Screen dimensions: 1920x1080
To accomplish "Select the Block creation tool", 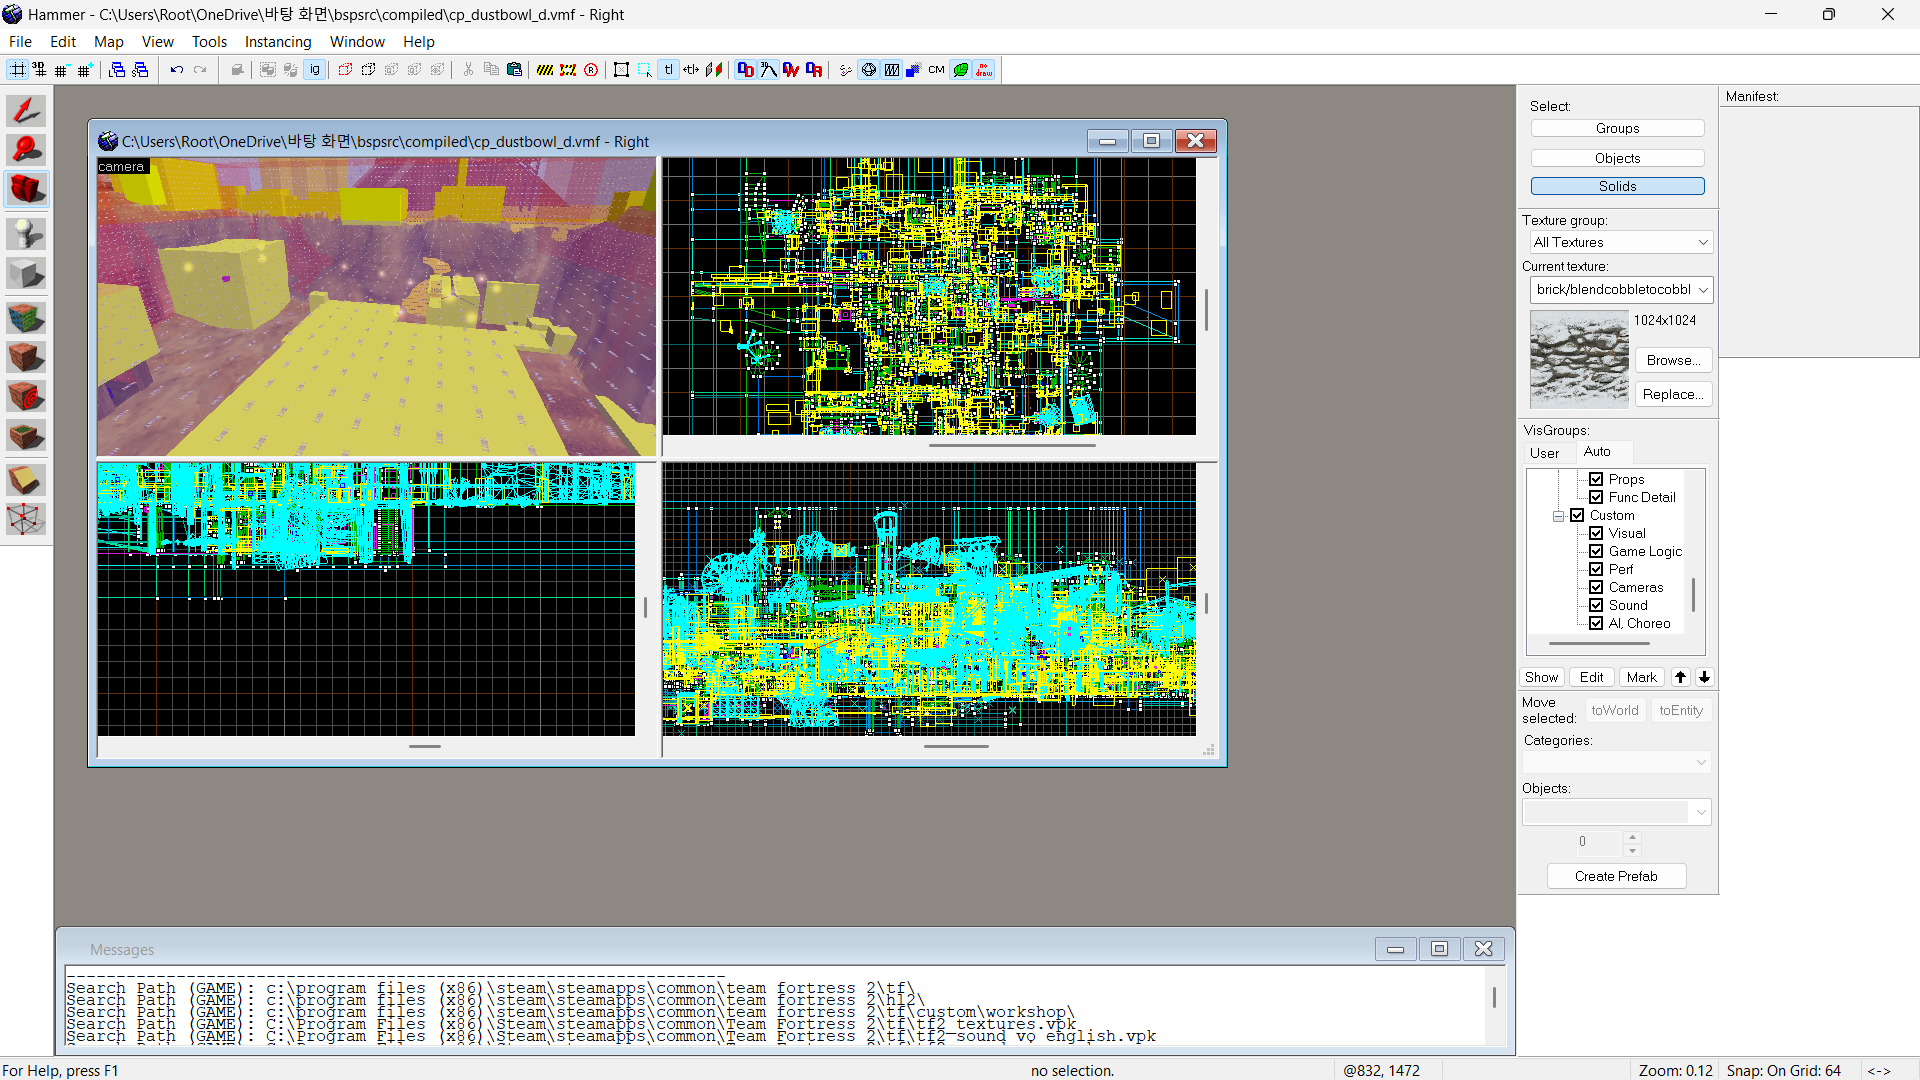I will (27, 273).
